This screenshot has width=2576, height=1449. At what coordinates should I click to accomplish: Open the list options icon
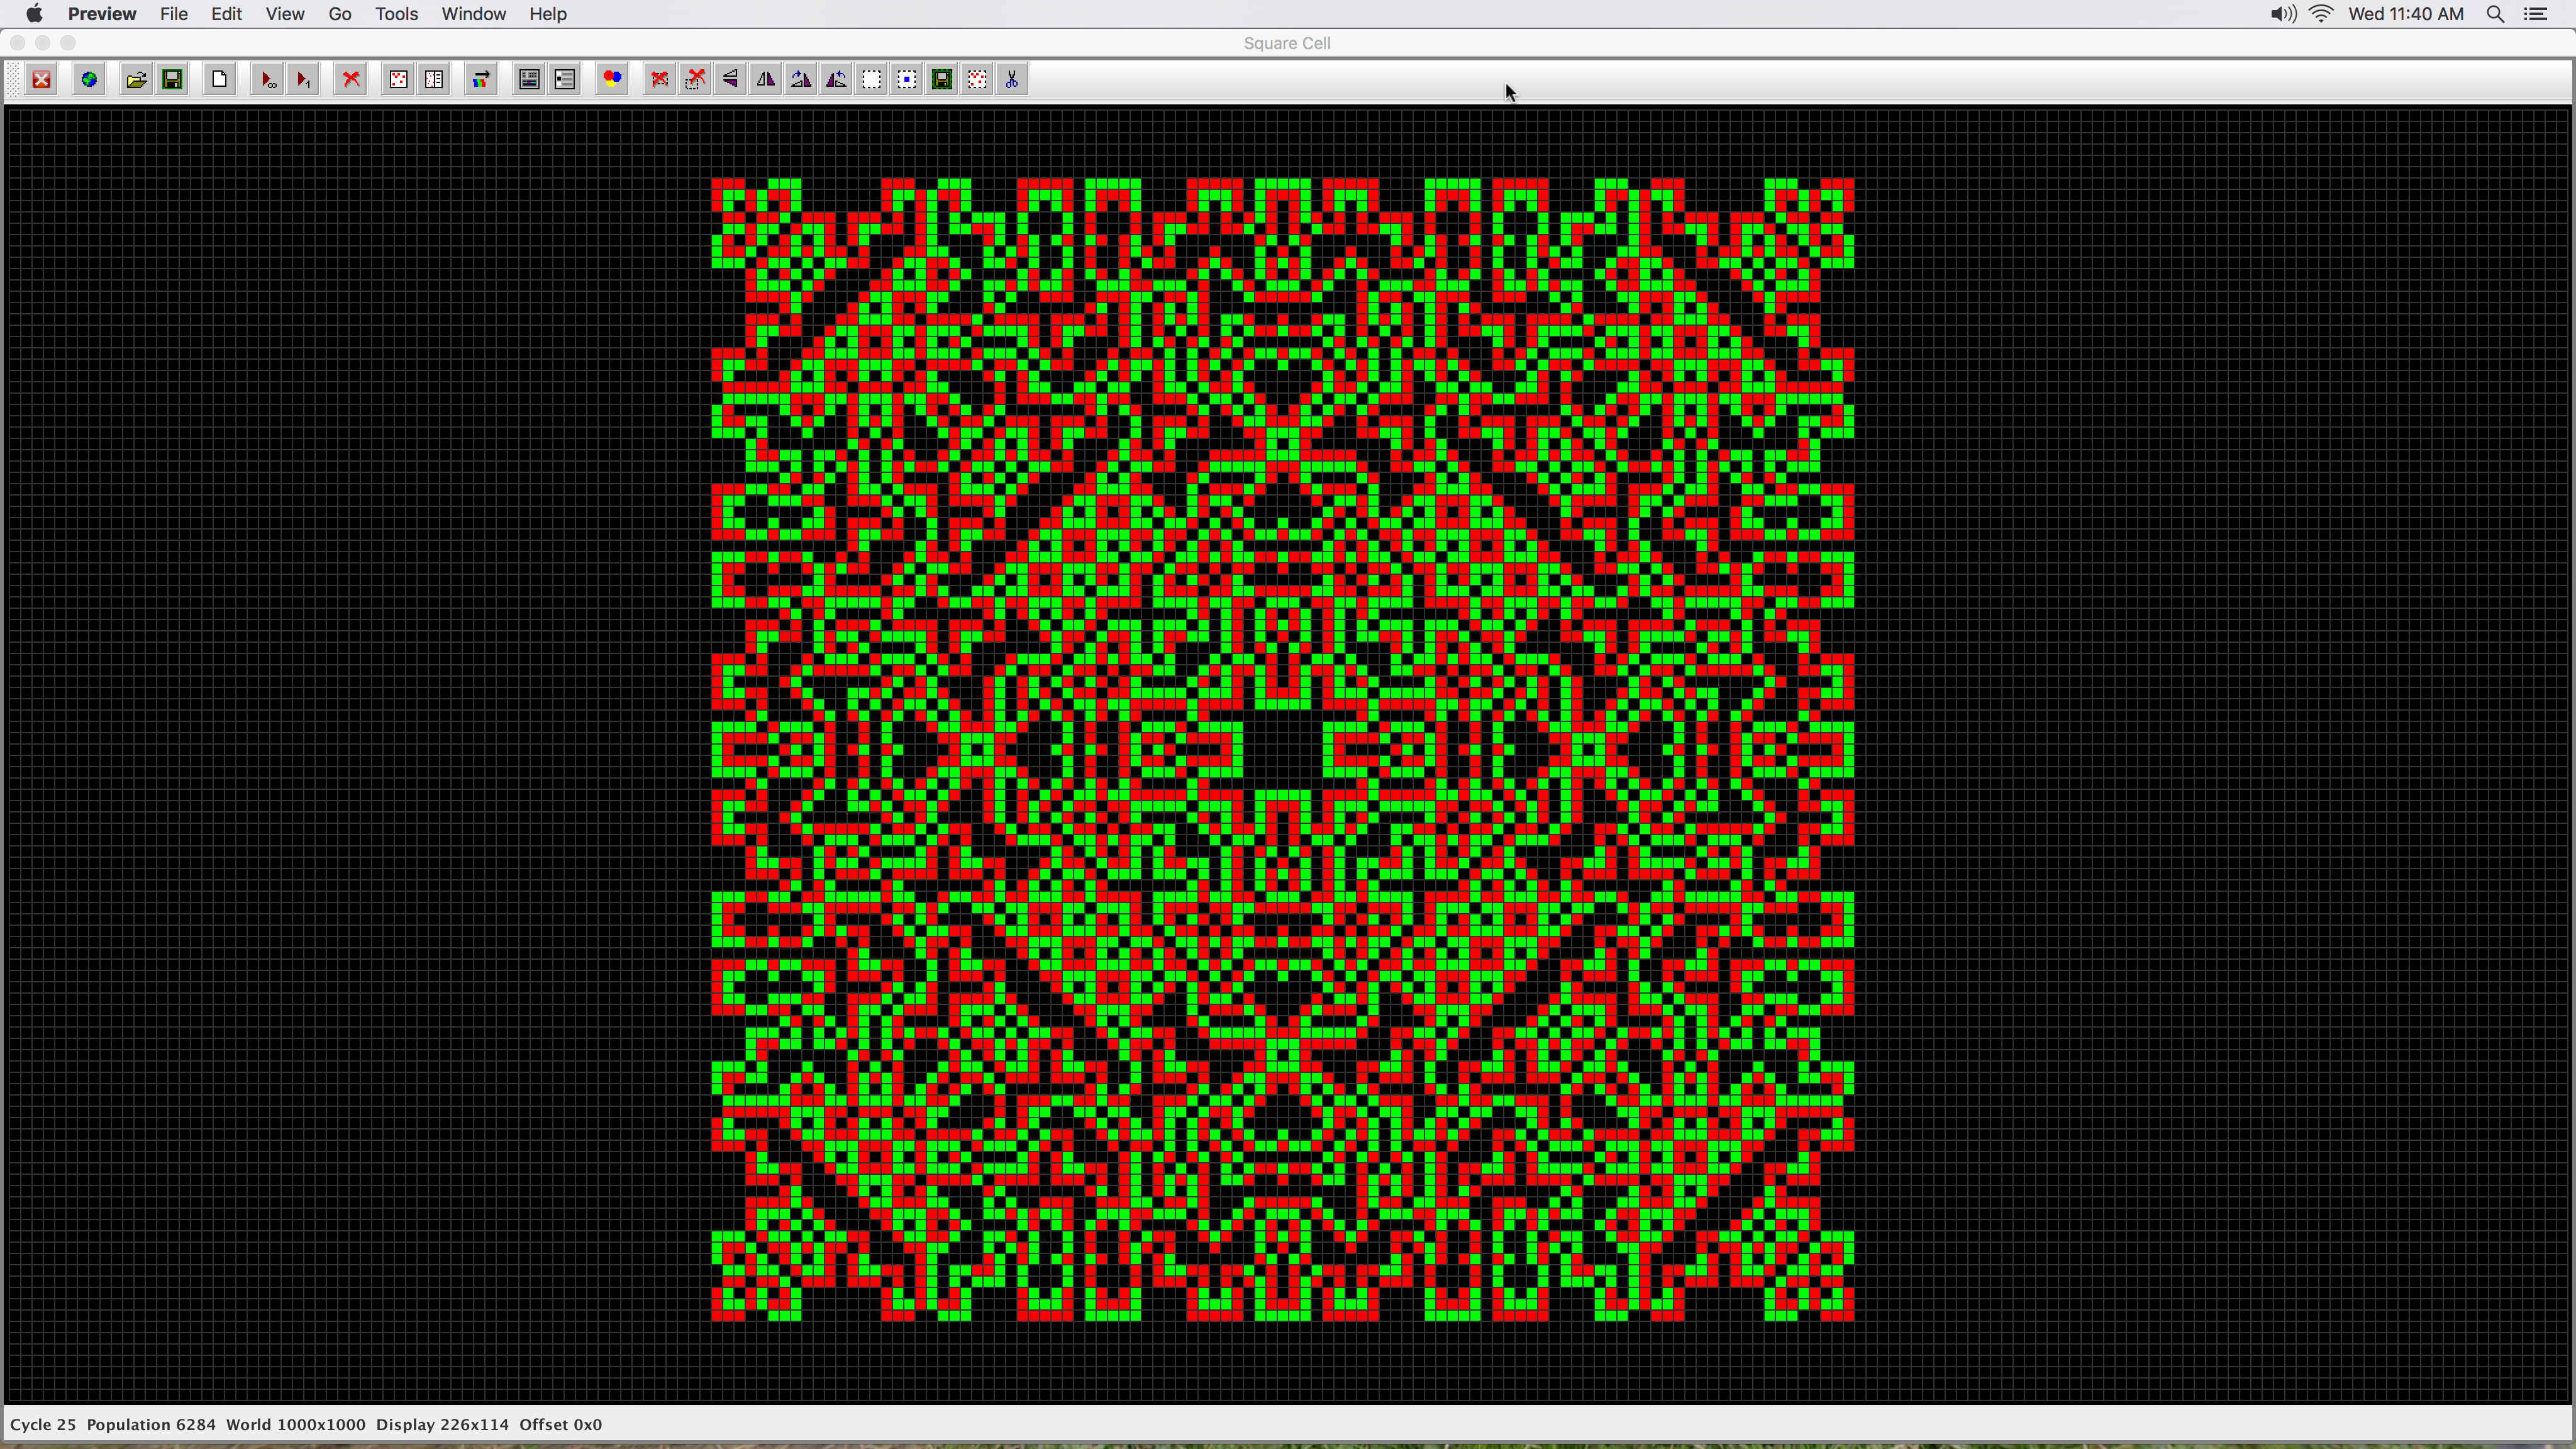pyautogui.click(x=565, y=80)
